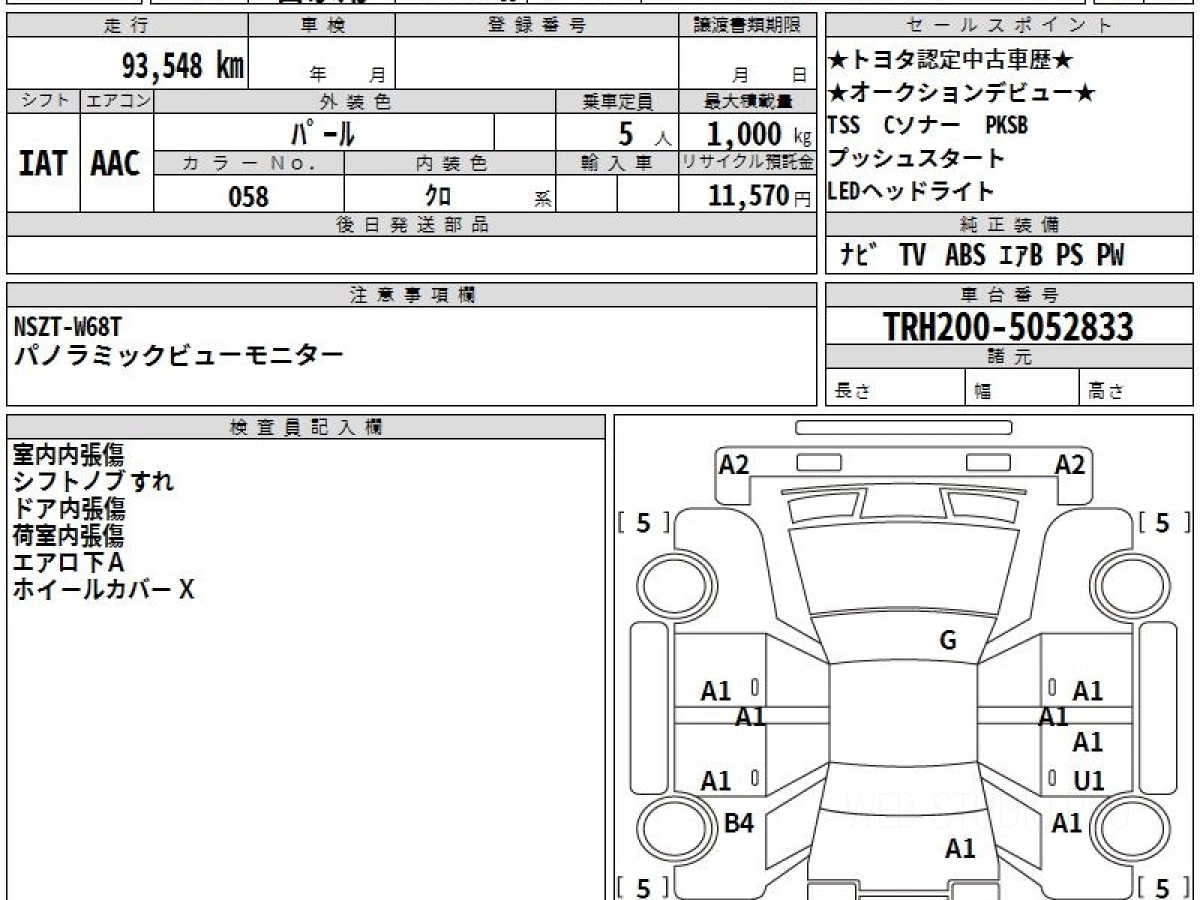This screenshot has width=1200, height=900.
Task: Select the 乗車定員 header
Action: pyautogui.click(x=617, y=101)
